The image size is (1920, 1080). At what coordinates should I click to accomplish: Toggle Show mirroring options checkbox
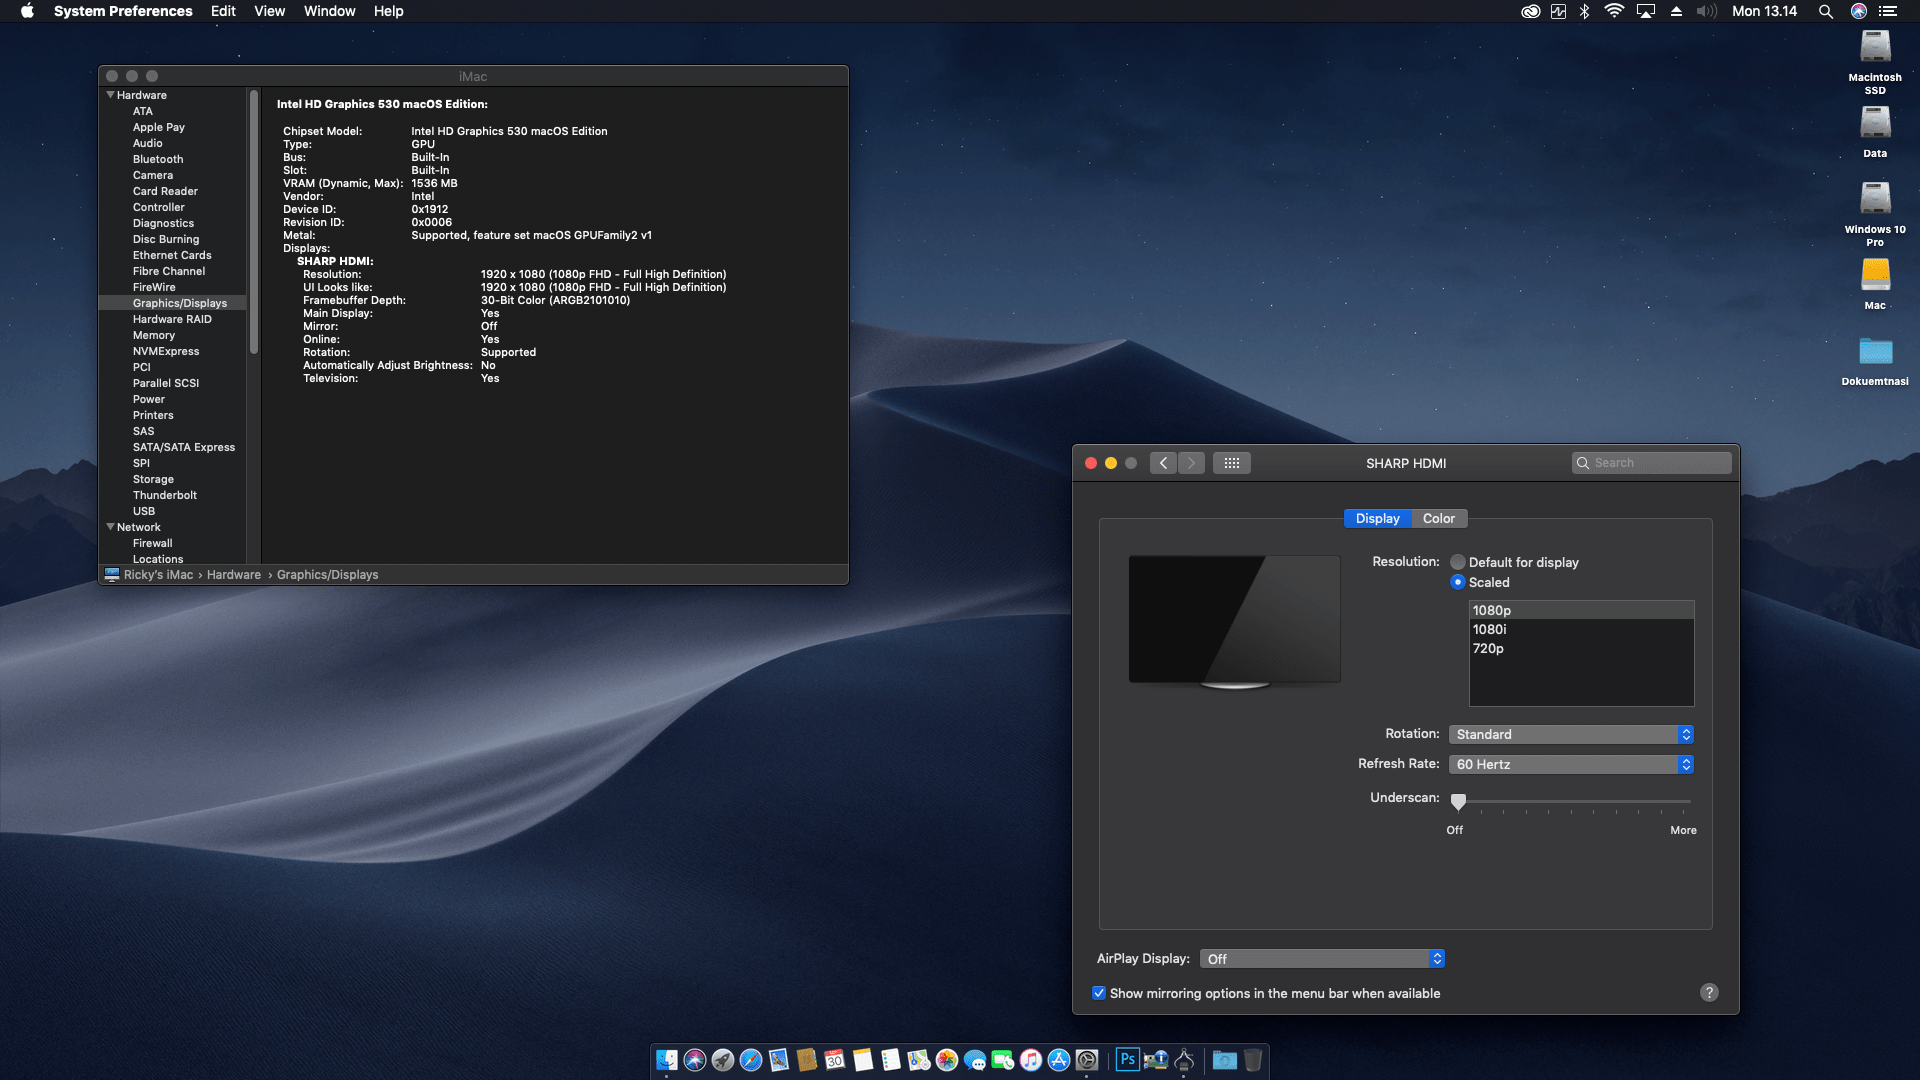1099,993
